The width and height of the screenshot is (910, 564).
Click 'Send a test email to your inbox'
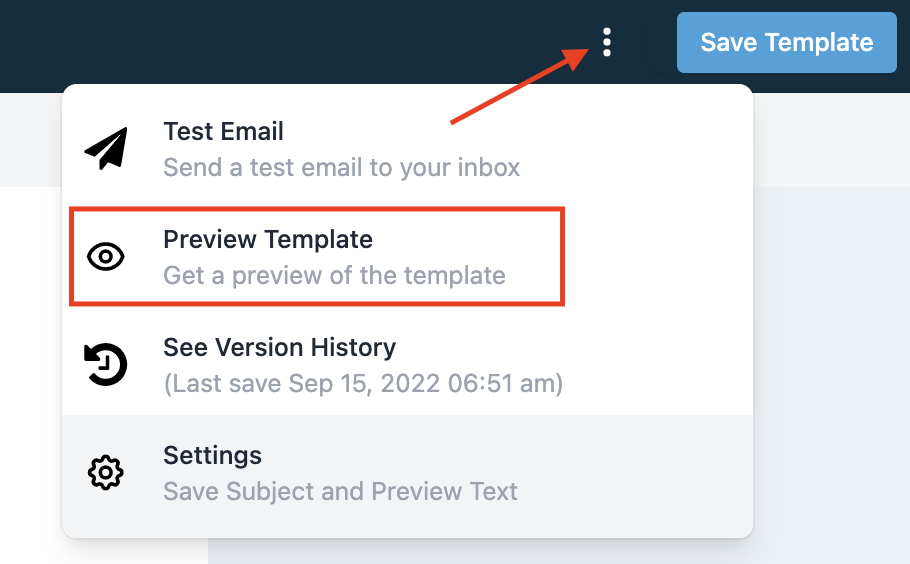click(341, 167)
